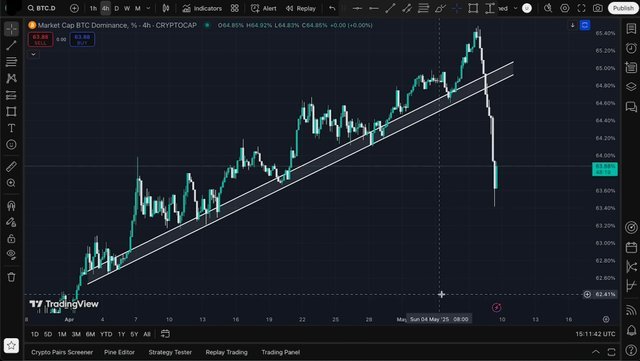Image resolution: width=640 pixels, height=361 pixels.
Task: Create an Alert
Action: [x=263, y=8]
